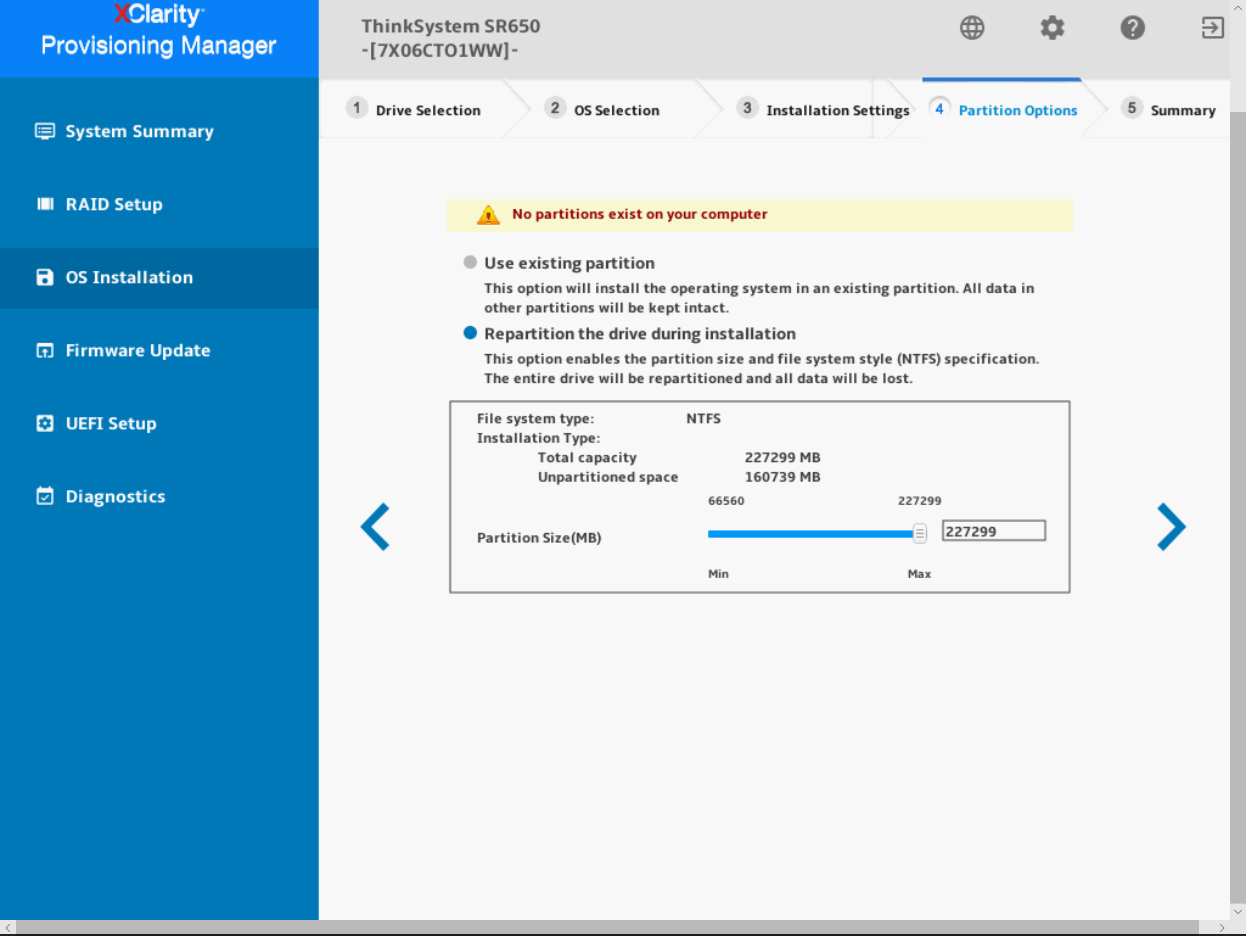
Task: Click the XClarity Provisioning Manager logo
Action: point(159,31)
